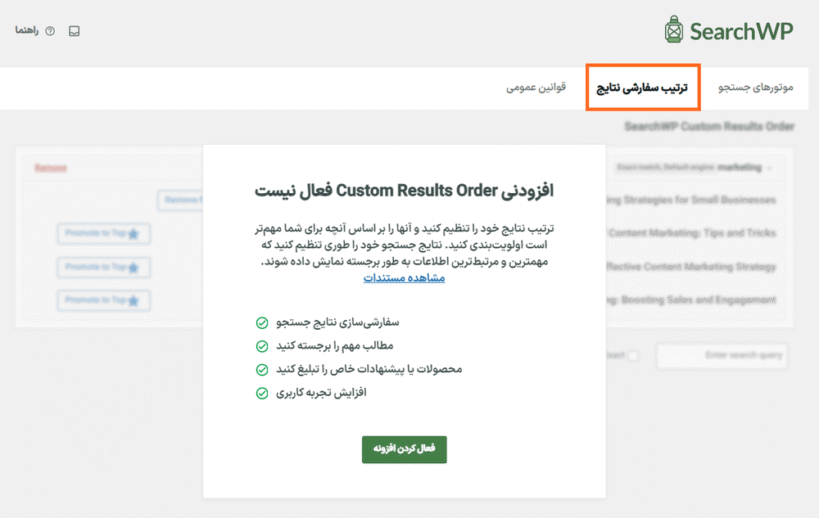Click check icon beside محصولات یا پیشنهادات خاص

[262, 370]
